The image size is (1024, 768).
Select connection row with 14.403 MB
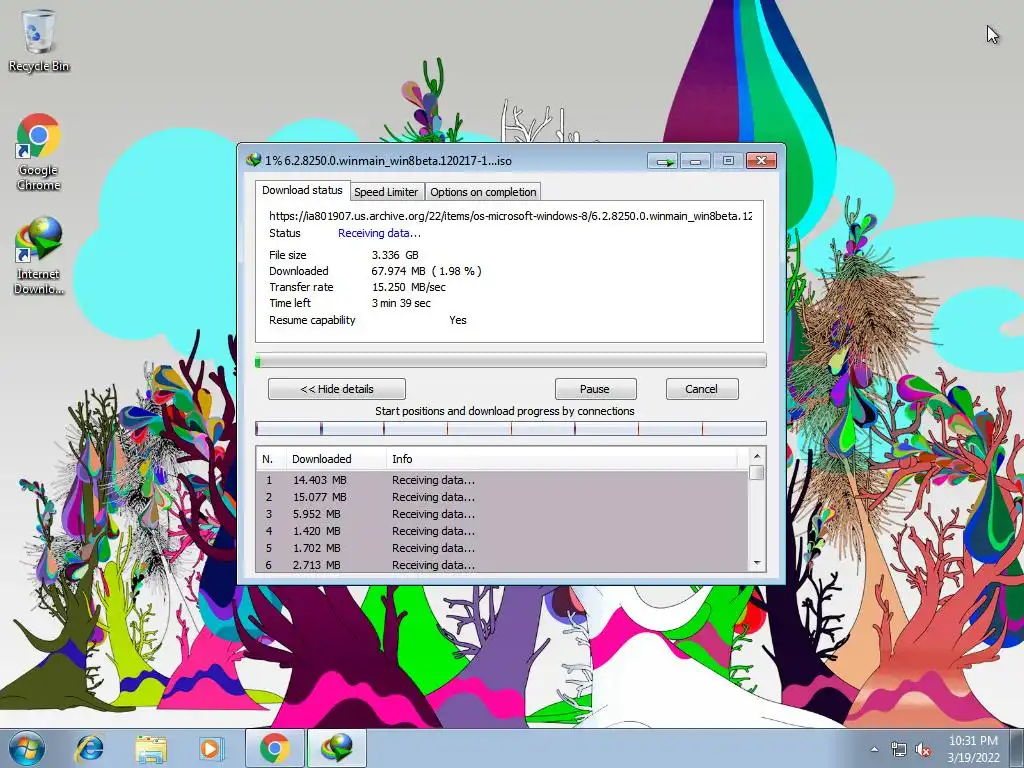[x=502, y=480]
